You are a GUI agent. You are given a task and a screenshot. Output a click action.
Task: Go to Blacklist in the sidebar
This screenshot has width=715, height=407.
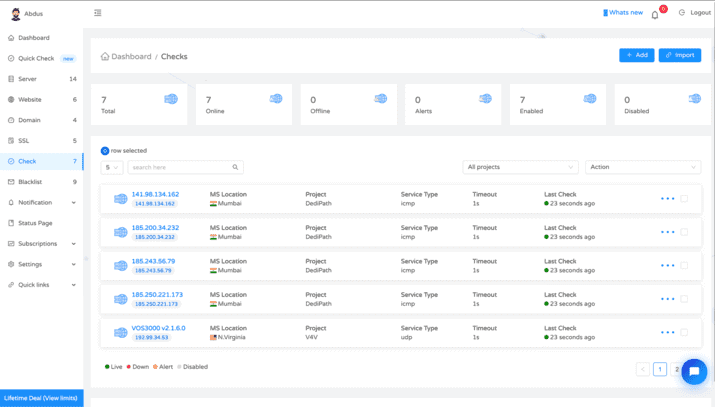(30, 182)
